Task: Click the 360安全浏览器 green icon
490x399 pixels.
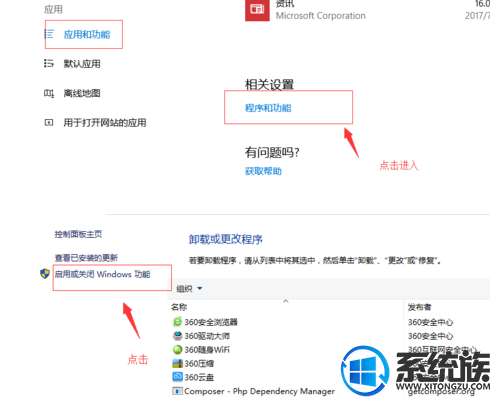Action: coord(177,322)
